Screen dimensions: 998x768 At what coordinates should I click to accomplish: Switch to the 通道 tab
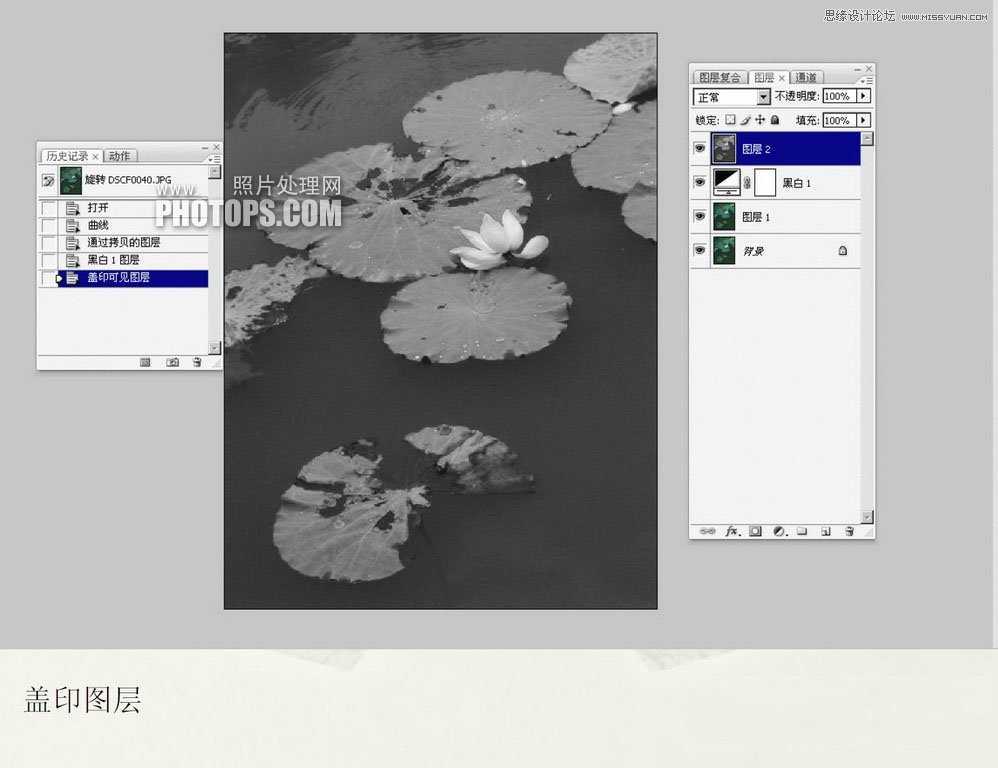[805, 77]
